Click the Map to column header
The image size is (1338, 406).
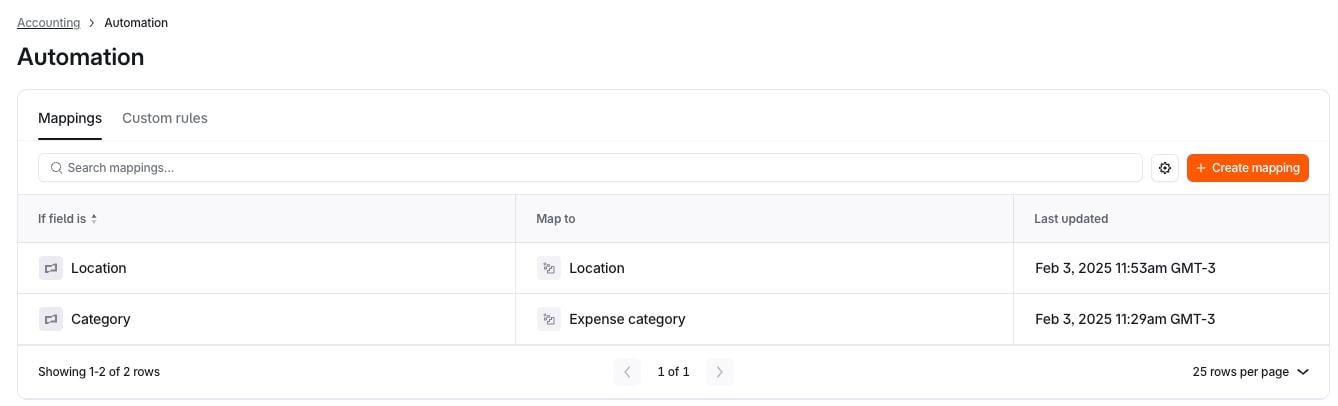tap(555, 219)
